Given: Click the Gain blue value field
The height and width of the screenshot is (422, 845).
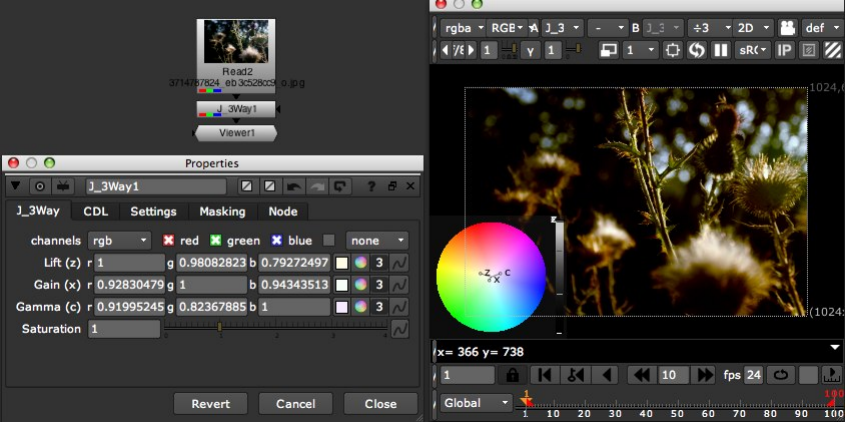Looking at the screenshot, I should [294, 285].
